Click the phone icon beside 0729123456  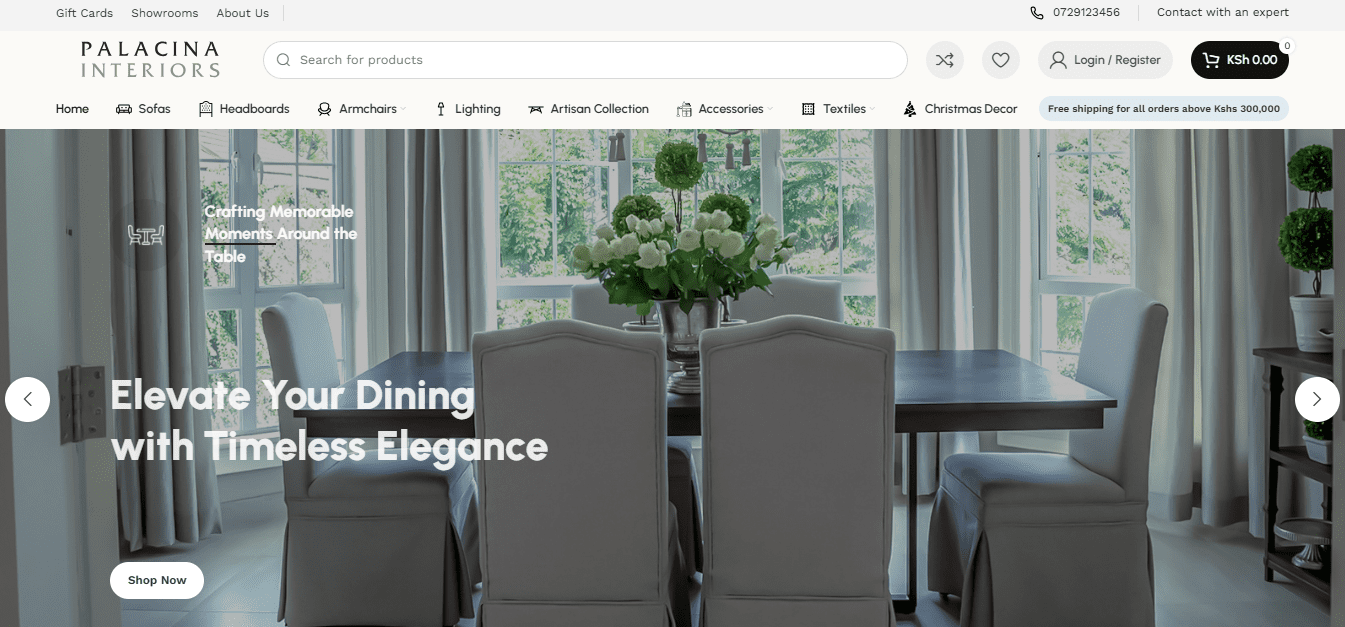click(1037, 13)
